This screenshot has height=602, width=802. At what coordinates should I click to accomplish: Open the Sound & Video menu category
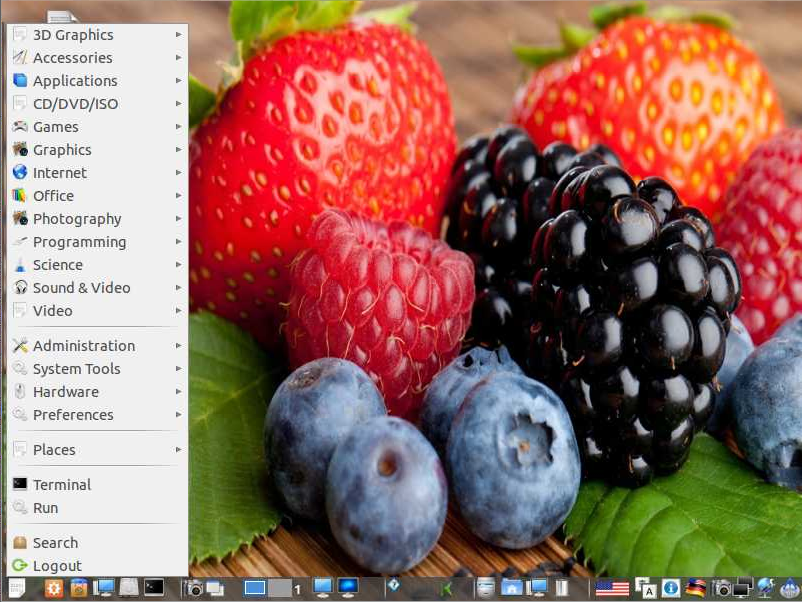pos(97,287)
